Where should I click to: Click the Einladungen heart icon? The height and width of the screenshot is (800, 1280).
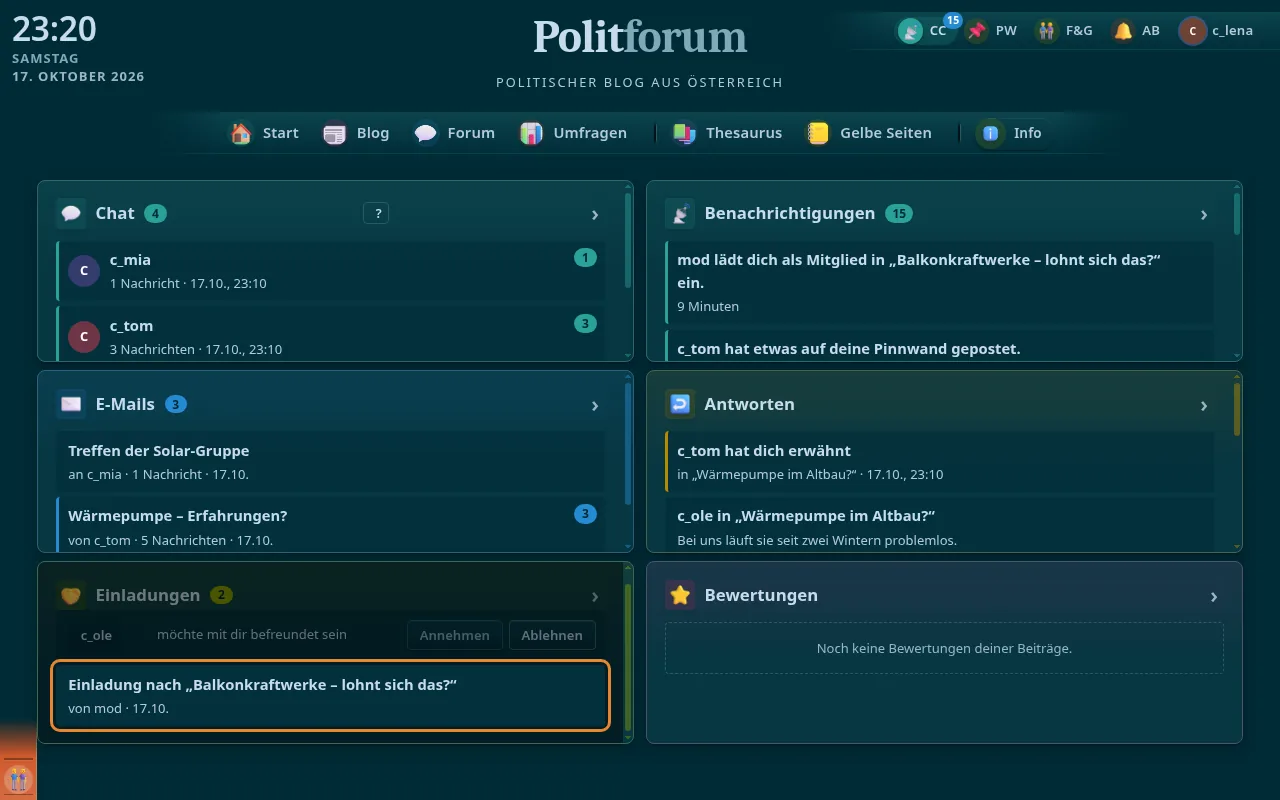coord(71,595)
